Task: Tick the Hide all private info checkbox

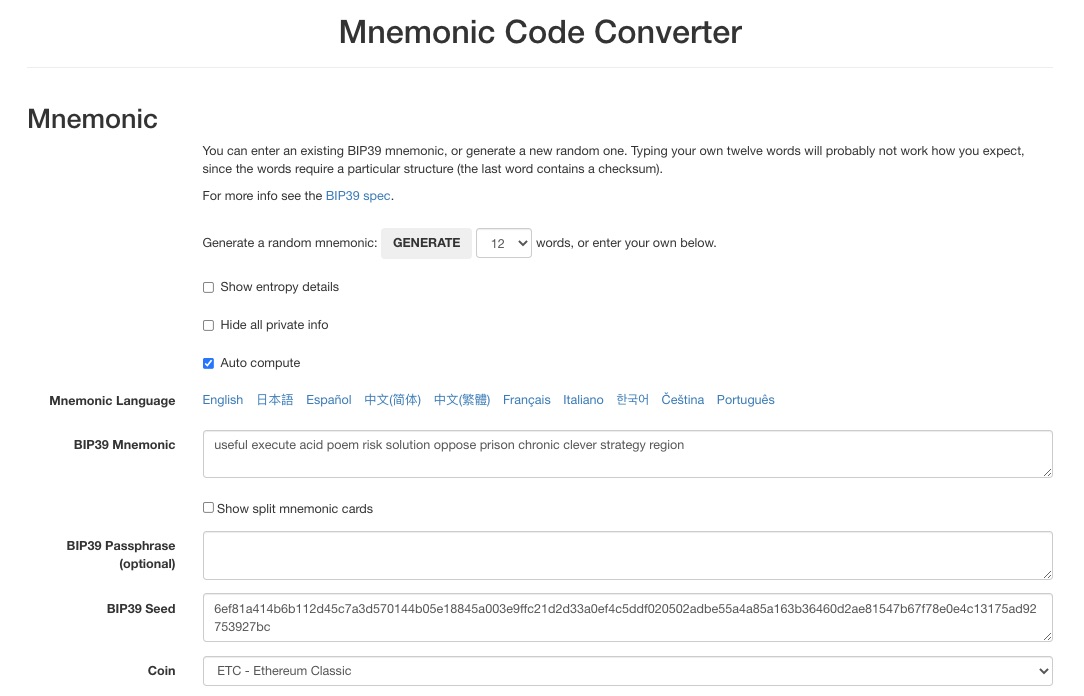Action: point(208,326)
